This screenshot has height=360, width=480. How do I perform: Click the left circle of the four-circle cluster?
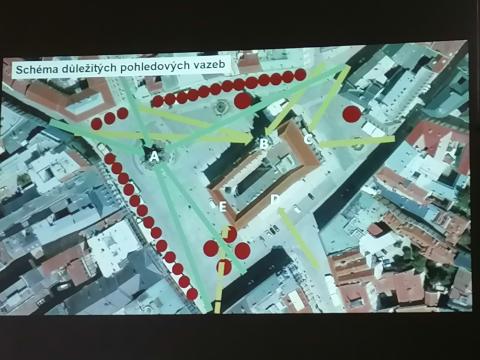click(211, 248)
